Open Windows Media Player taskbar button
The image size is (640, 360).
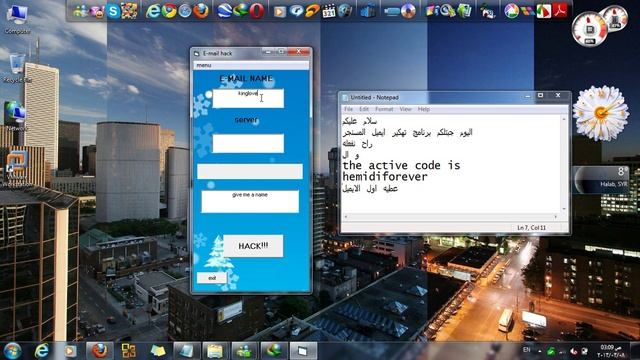pos(70,351)
